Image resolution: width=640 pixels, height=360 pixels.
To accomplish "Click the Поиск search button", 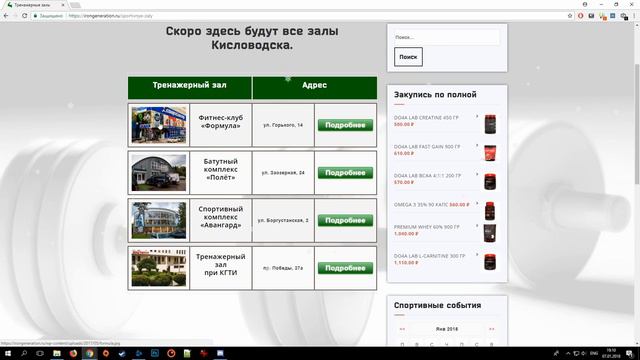I will [x=408, y=57].
